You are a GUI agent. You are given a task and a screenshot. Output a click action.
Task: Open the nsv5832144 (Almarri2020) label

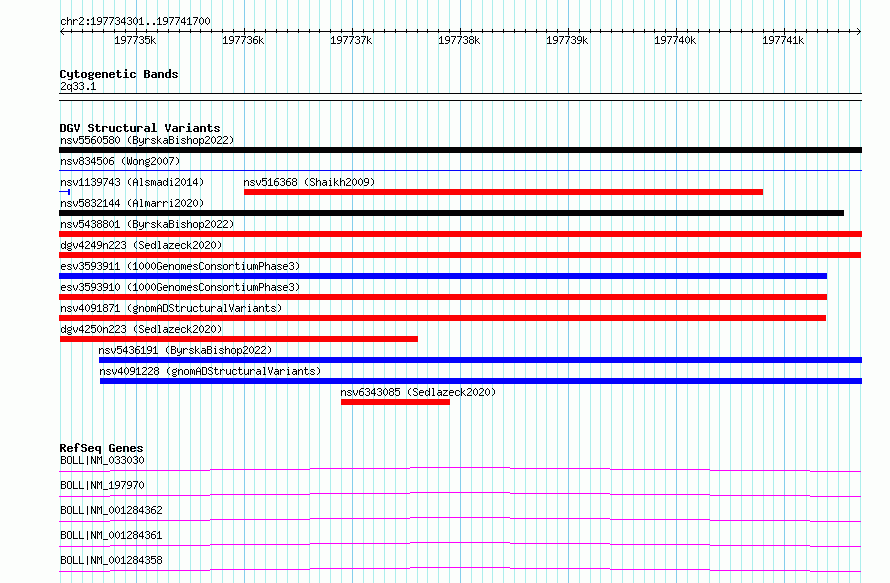132,203
